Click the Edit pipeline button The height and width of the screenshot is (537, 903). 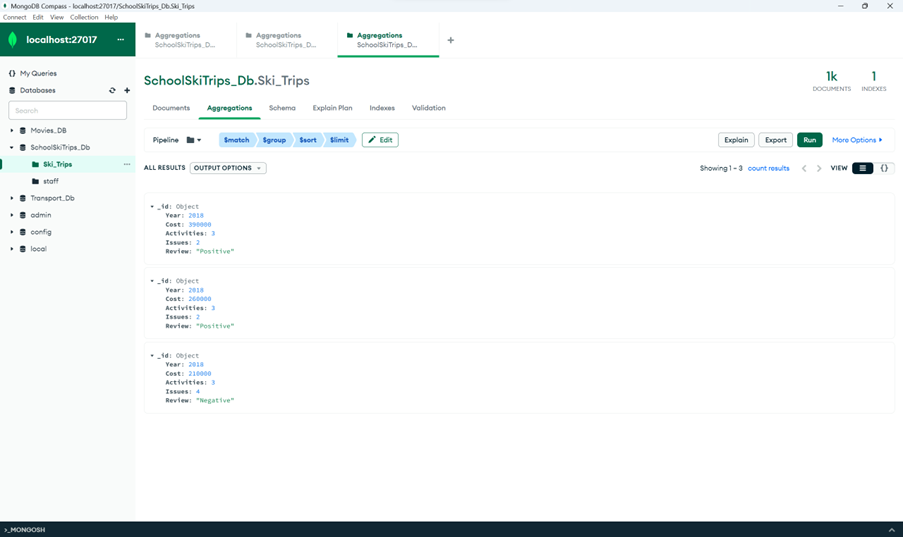tap(380, 140)
